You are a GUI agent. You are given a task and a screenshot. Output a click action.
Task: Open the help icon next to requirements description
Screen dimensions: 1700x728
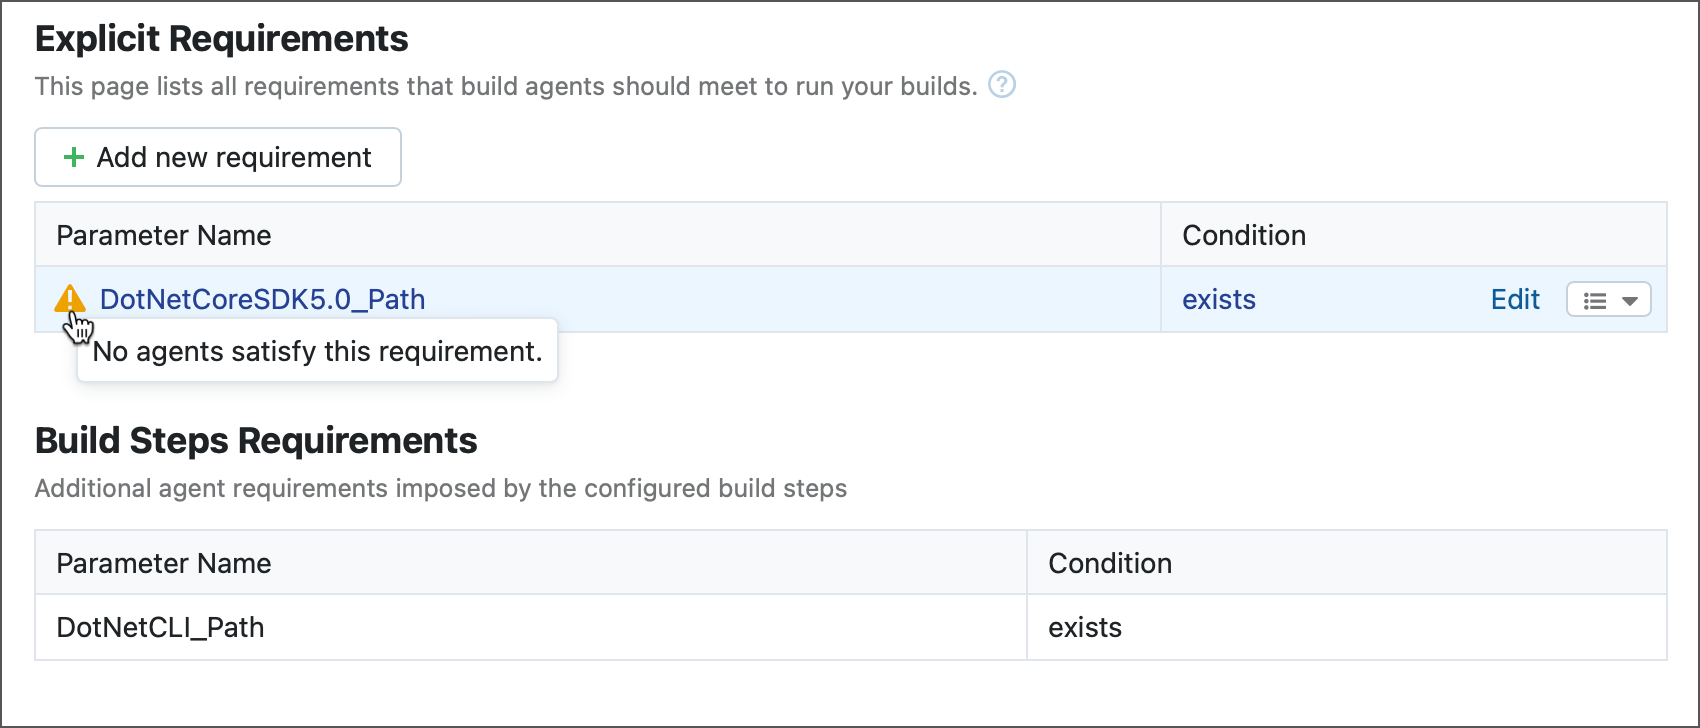tap(1002, 85)
